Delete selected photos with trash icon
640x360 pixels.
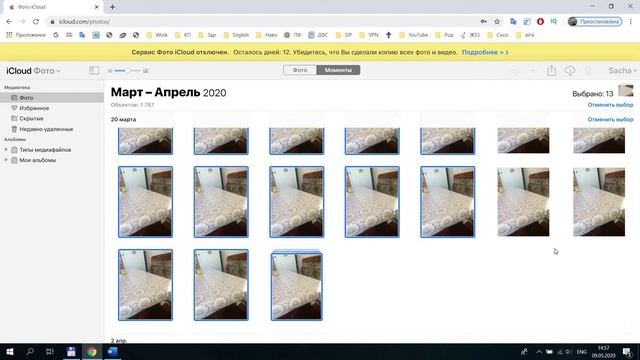pos(588,71)
